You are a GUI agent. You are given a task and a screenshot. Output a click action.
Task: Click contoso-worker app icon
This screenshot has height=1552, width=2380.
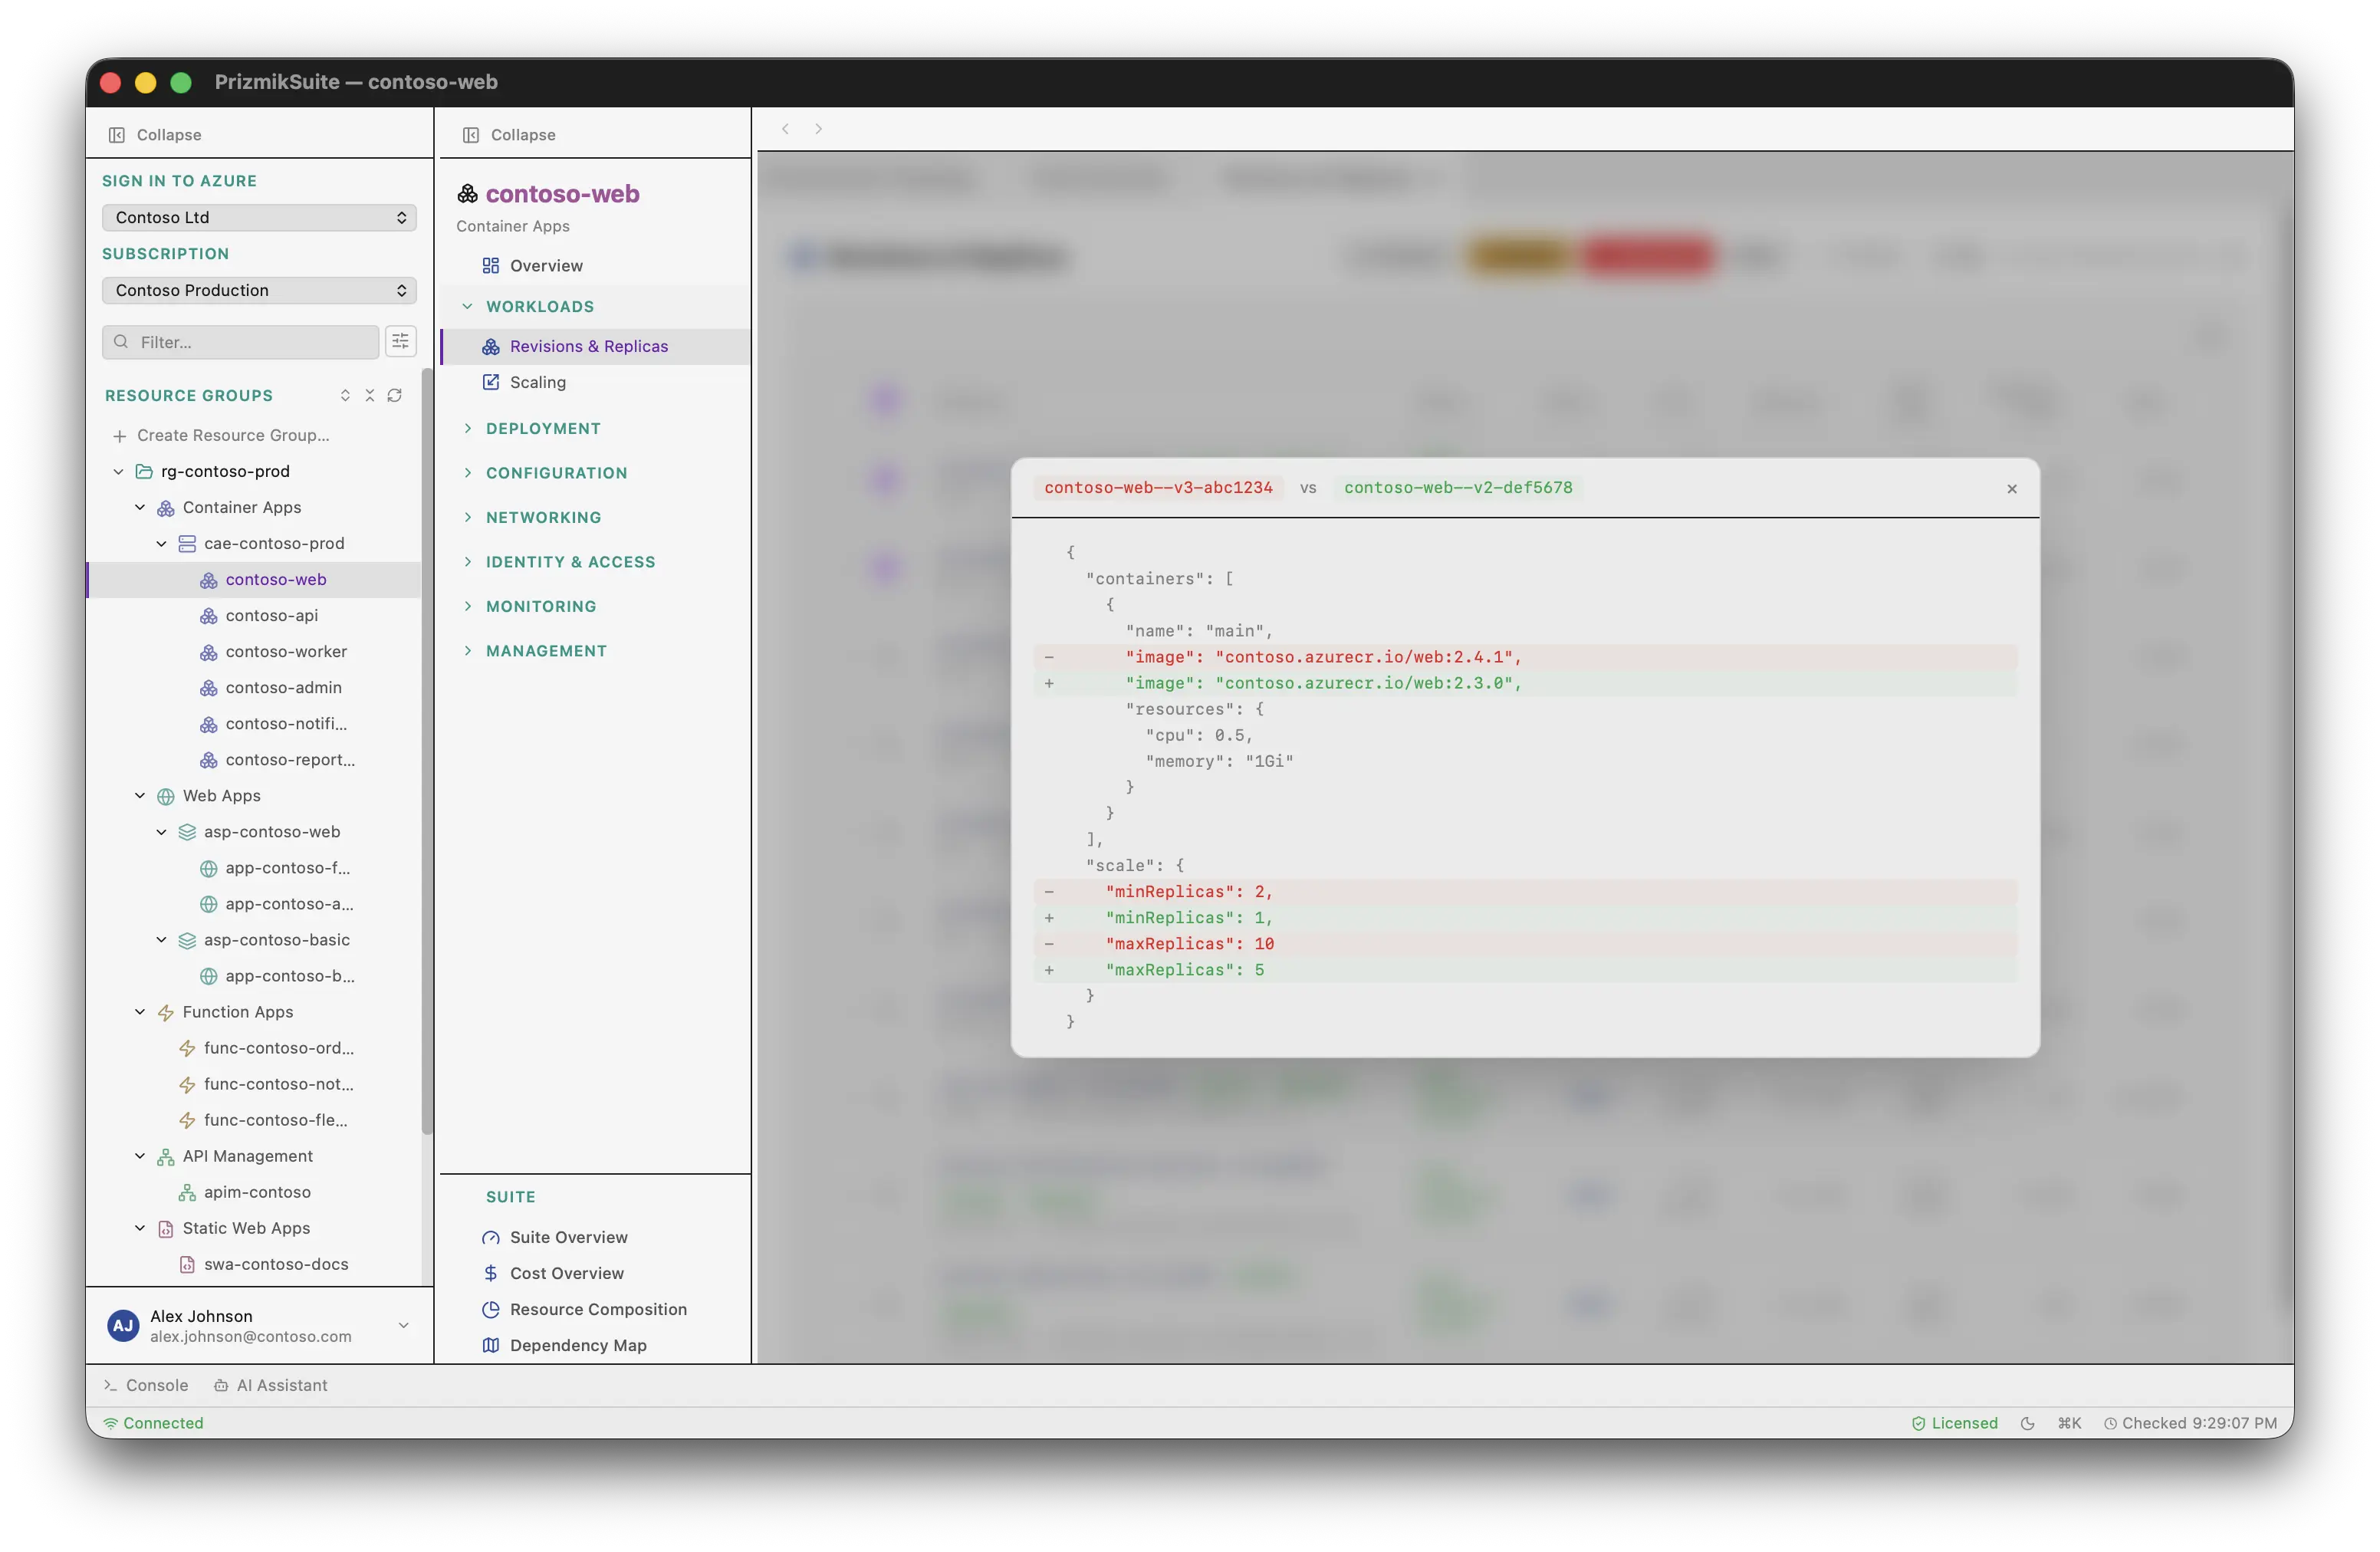[x=208, y=652]
